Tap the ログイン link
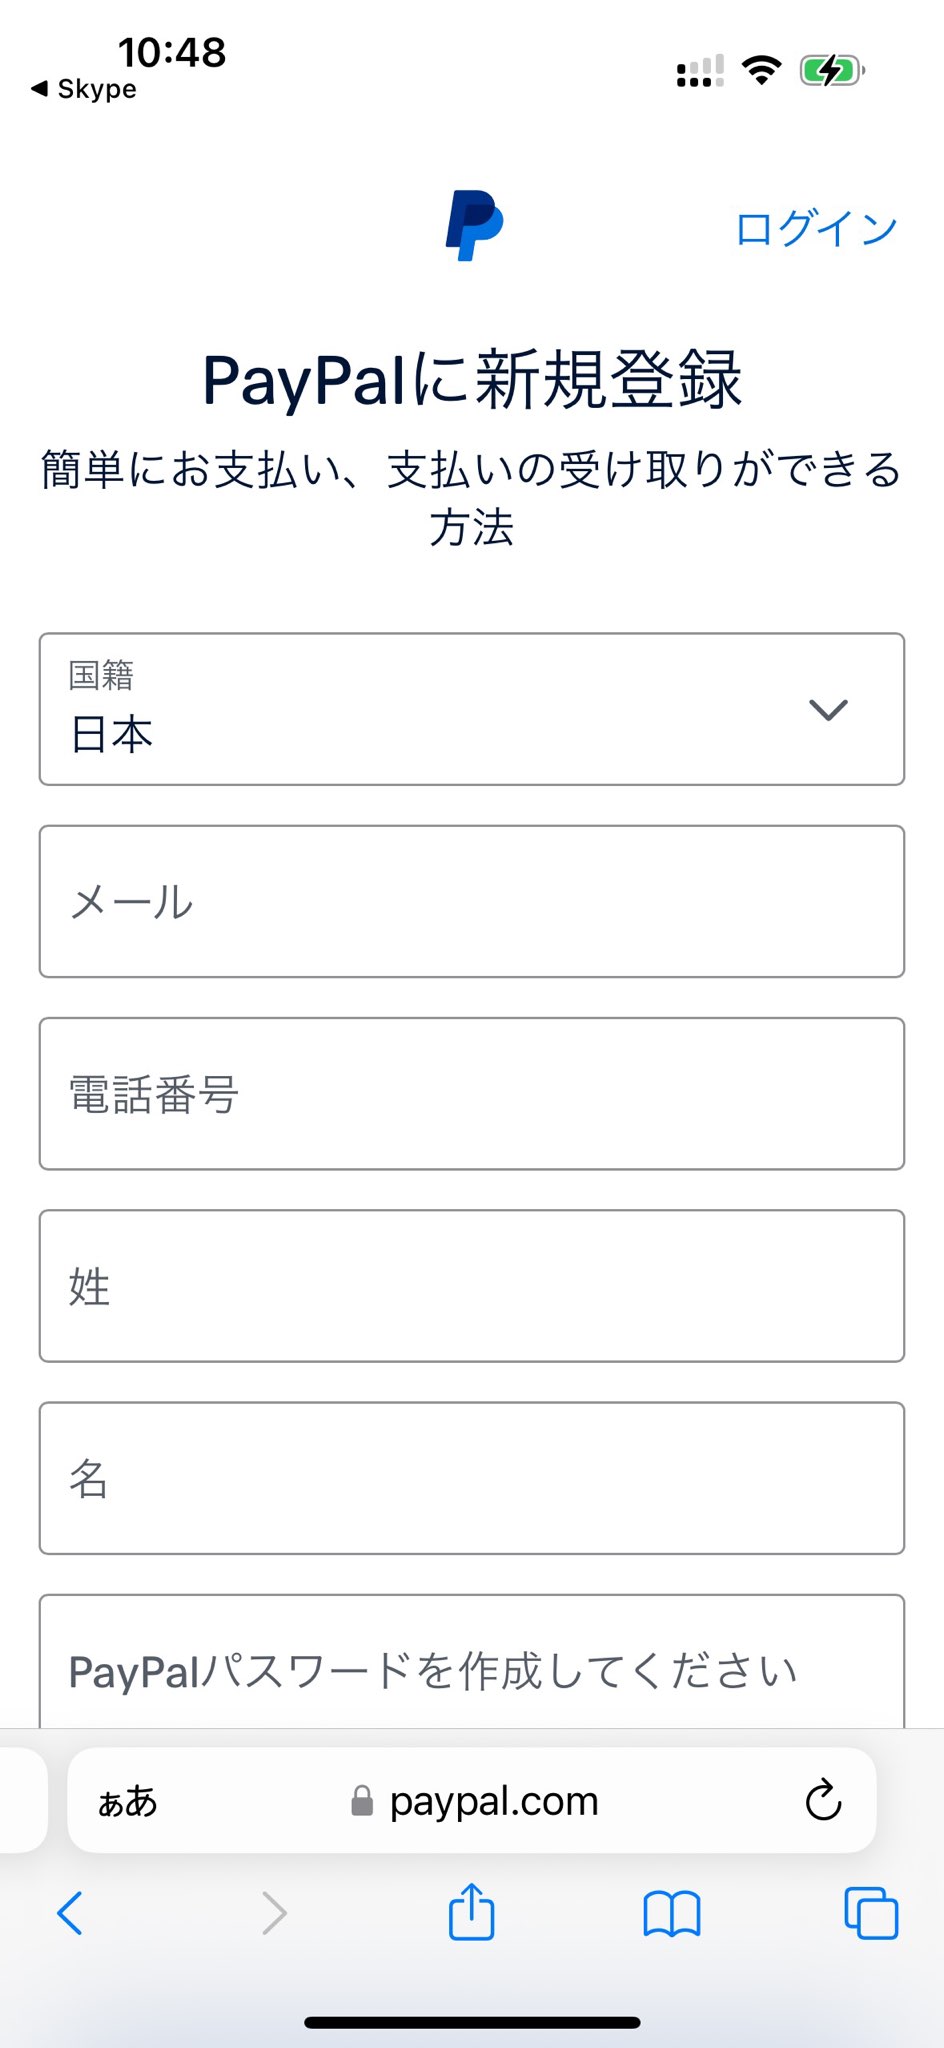 tap(816, 228)
